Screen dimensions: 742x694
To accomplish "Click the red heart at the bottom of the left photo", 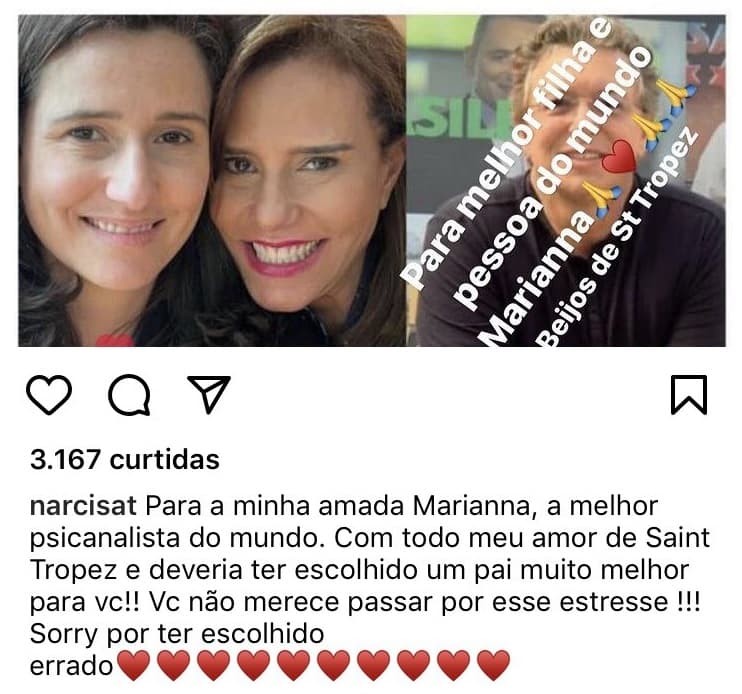I will pos(115,341).
